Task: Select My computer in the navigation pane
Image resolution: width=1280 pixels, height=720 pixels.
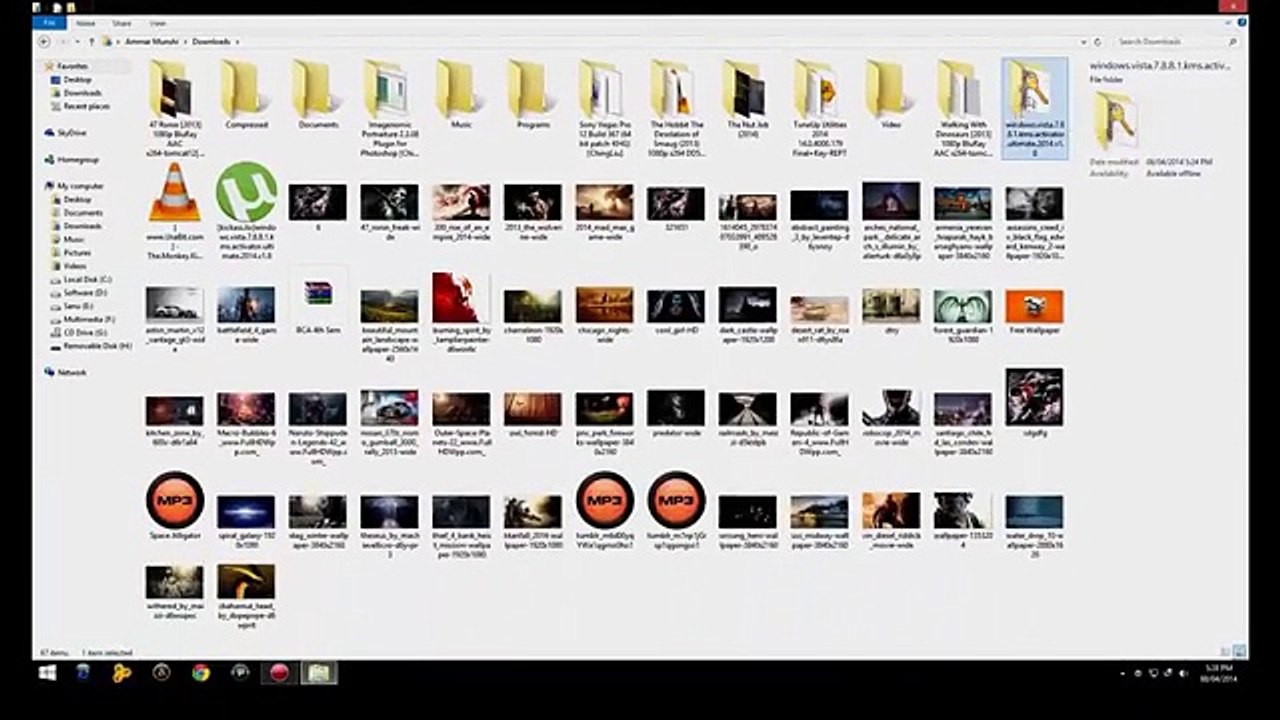Action: coord(80,186)
